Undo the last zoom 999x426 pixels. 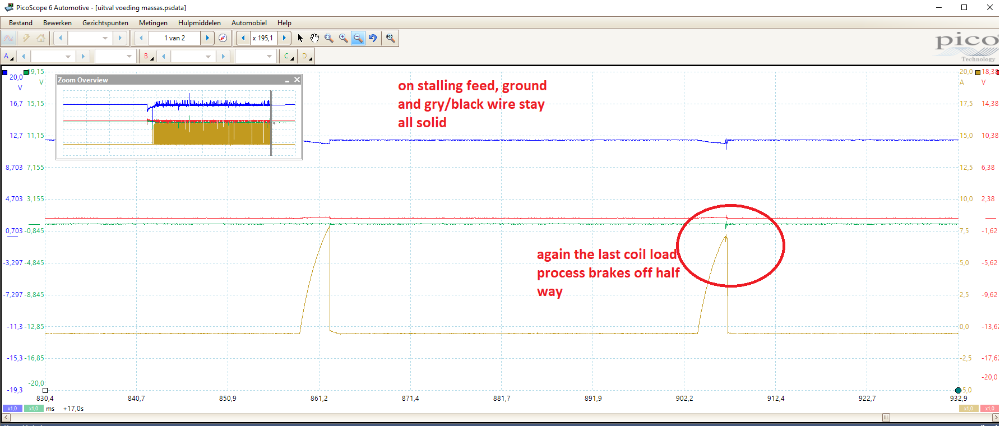coord(372,38)
